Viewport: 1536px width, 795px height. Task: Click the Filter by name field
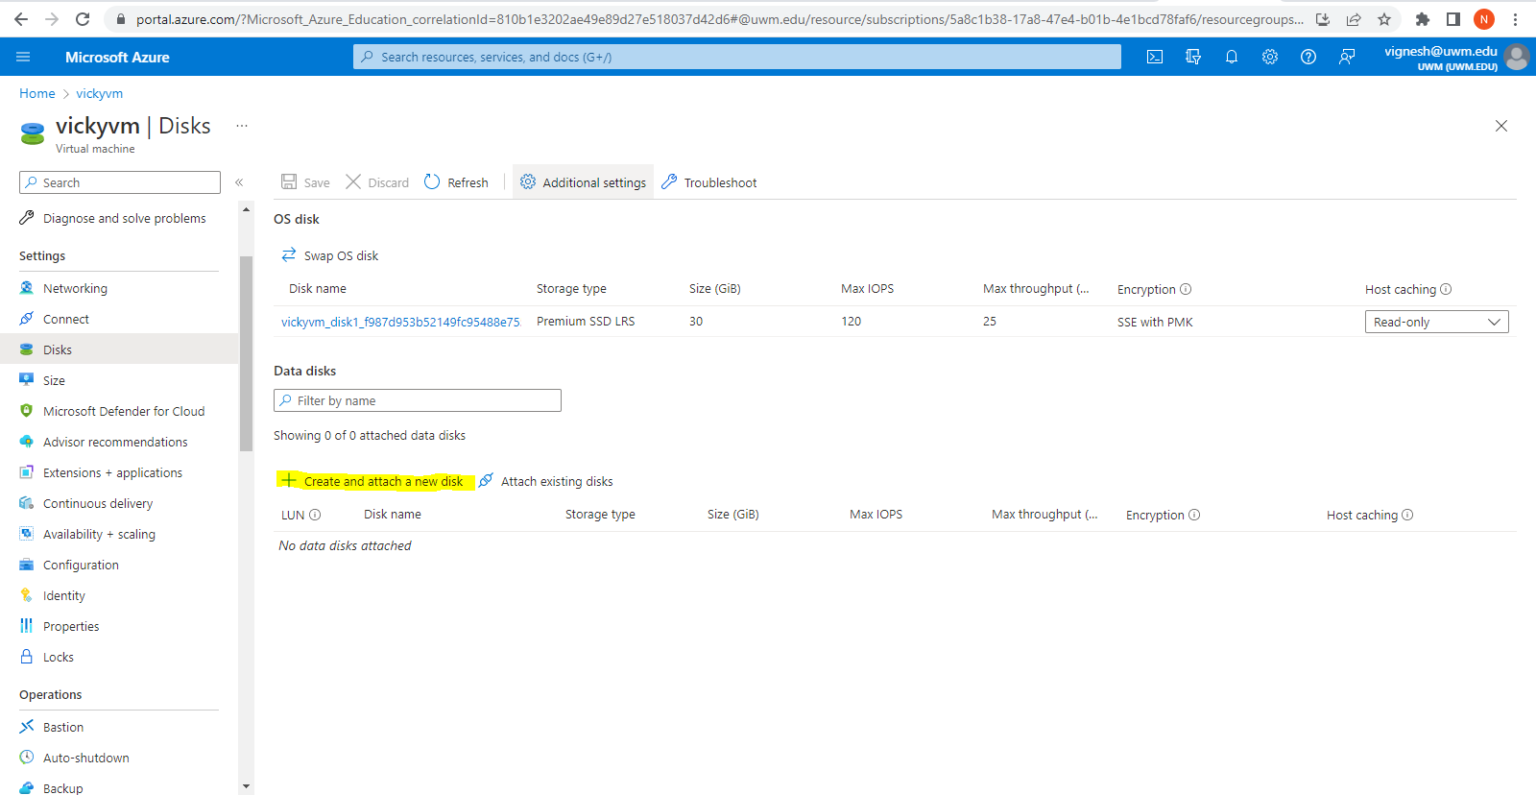click(x=417, y=400)
